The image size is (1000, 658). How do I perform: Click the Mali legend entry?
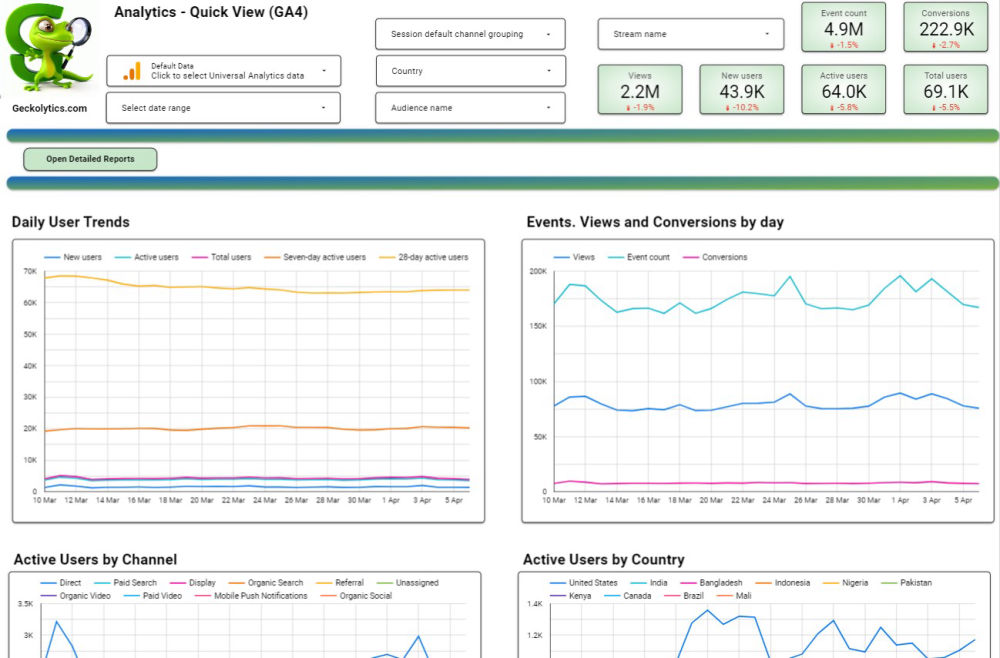(x=734, y=596)
